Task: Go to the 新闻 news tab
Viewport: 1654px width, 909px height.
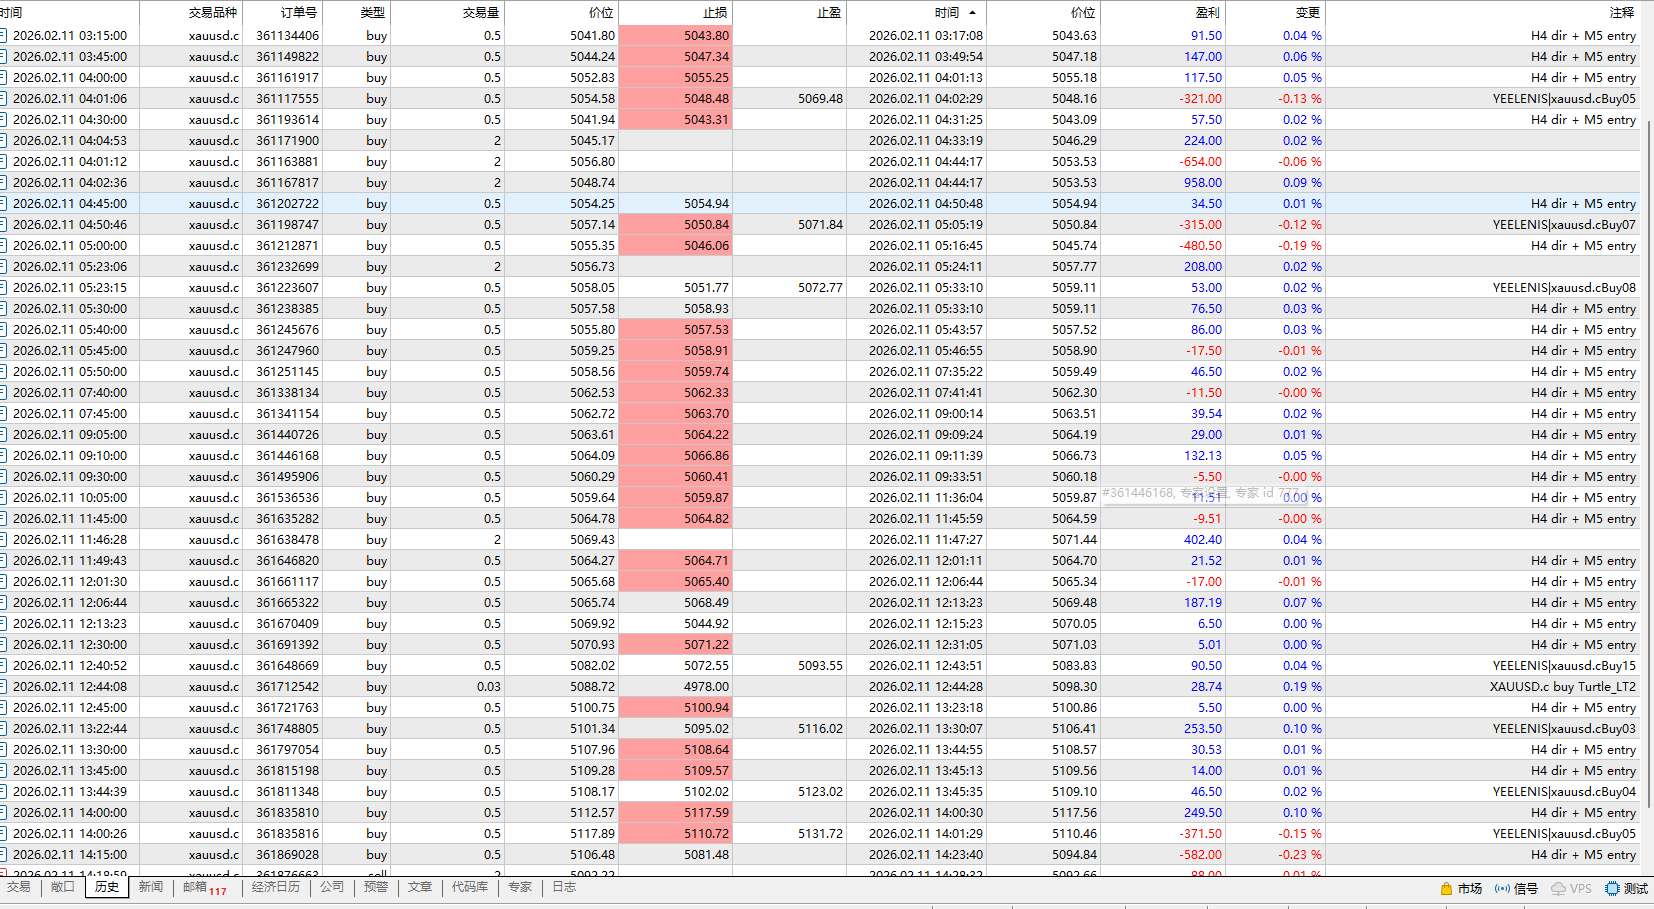Action: coord(151,887)
